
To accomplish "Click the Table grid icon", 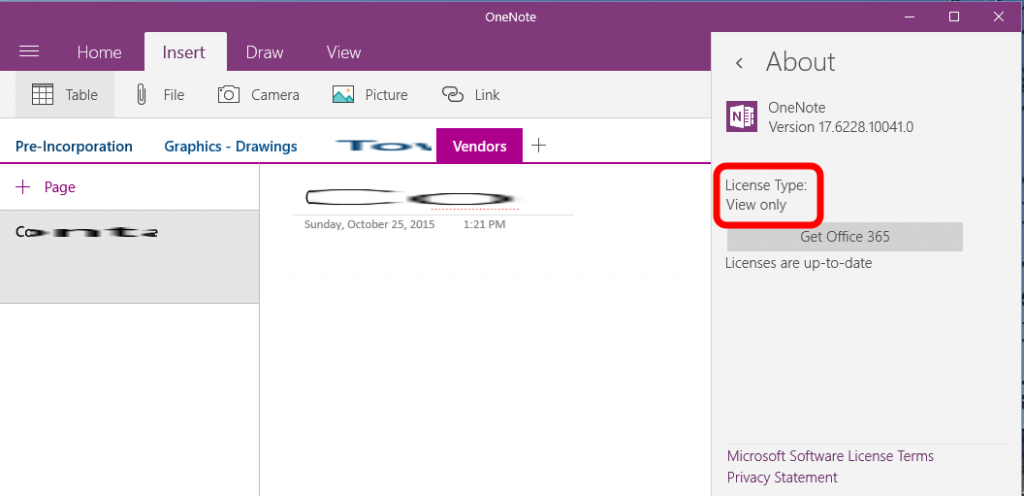I will [43, 95].
